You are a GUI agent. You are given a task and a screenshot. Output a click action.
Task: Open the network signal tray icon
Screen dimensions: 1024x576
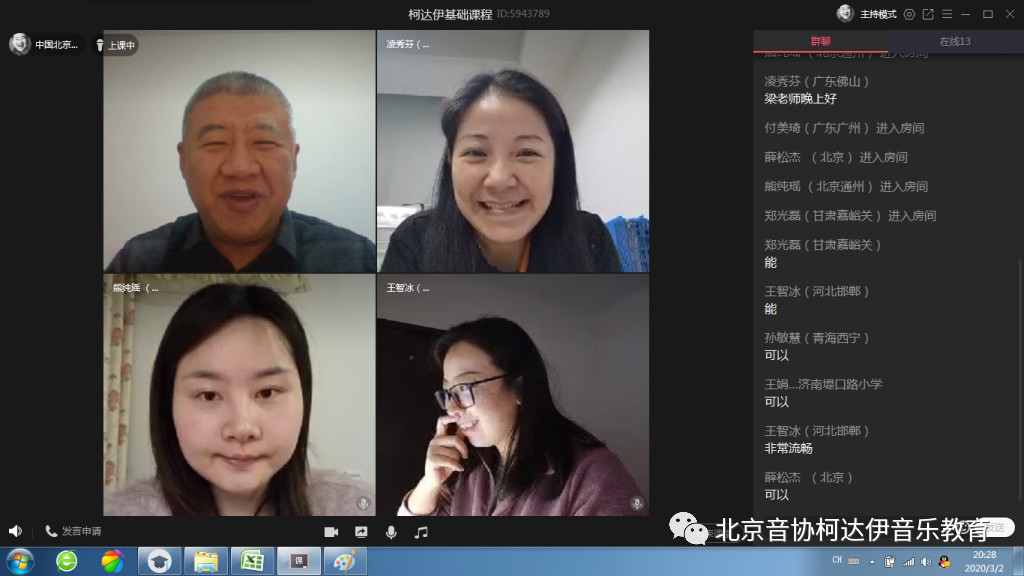[x=908, y=562]
